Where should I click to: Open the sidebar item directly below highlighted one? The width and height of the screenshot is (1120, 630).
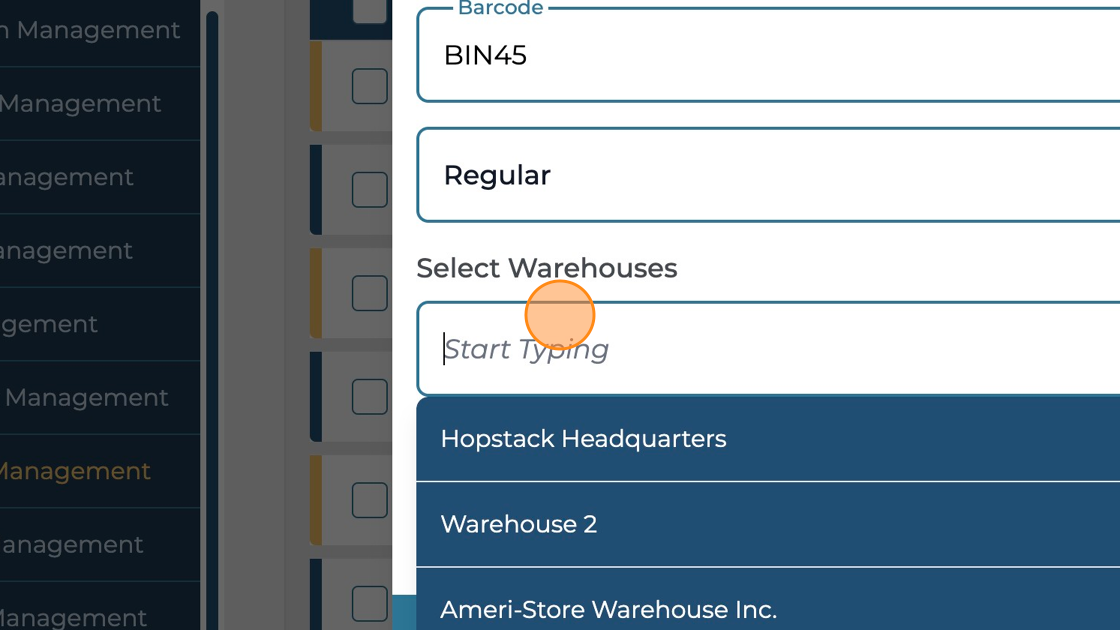pyautogui.click(x=70, y=545)
